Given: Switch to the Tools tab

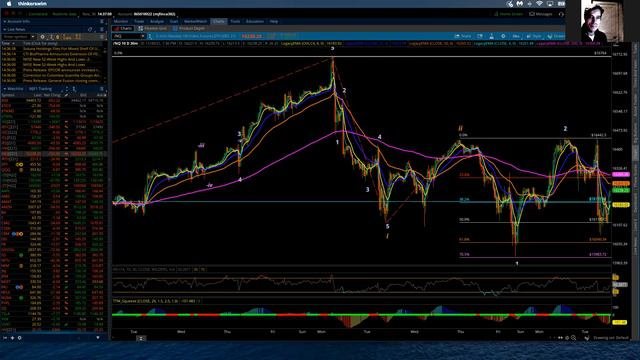Looking at the screenshot, I should point(235,21).
